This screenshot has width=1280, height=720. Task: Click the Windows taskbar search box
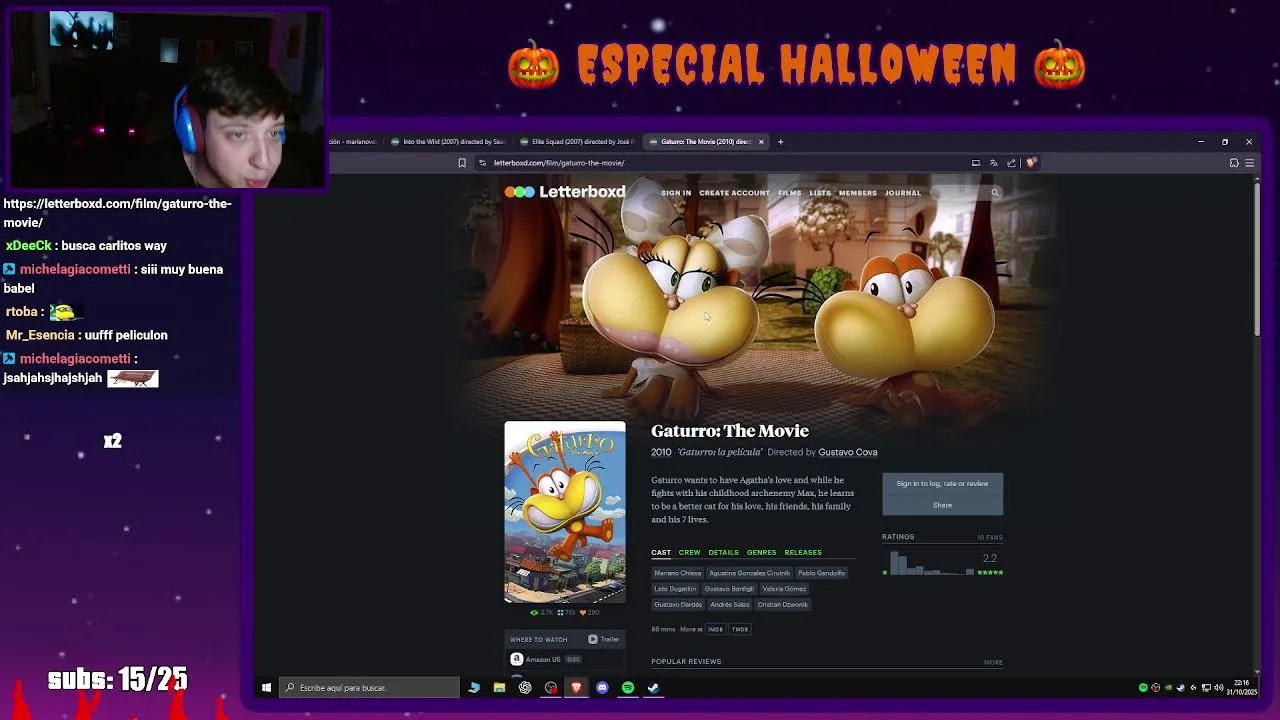369,688
